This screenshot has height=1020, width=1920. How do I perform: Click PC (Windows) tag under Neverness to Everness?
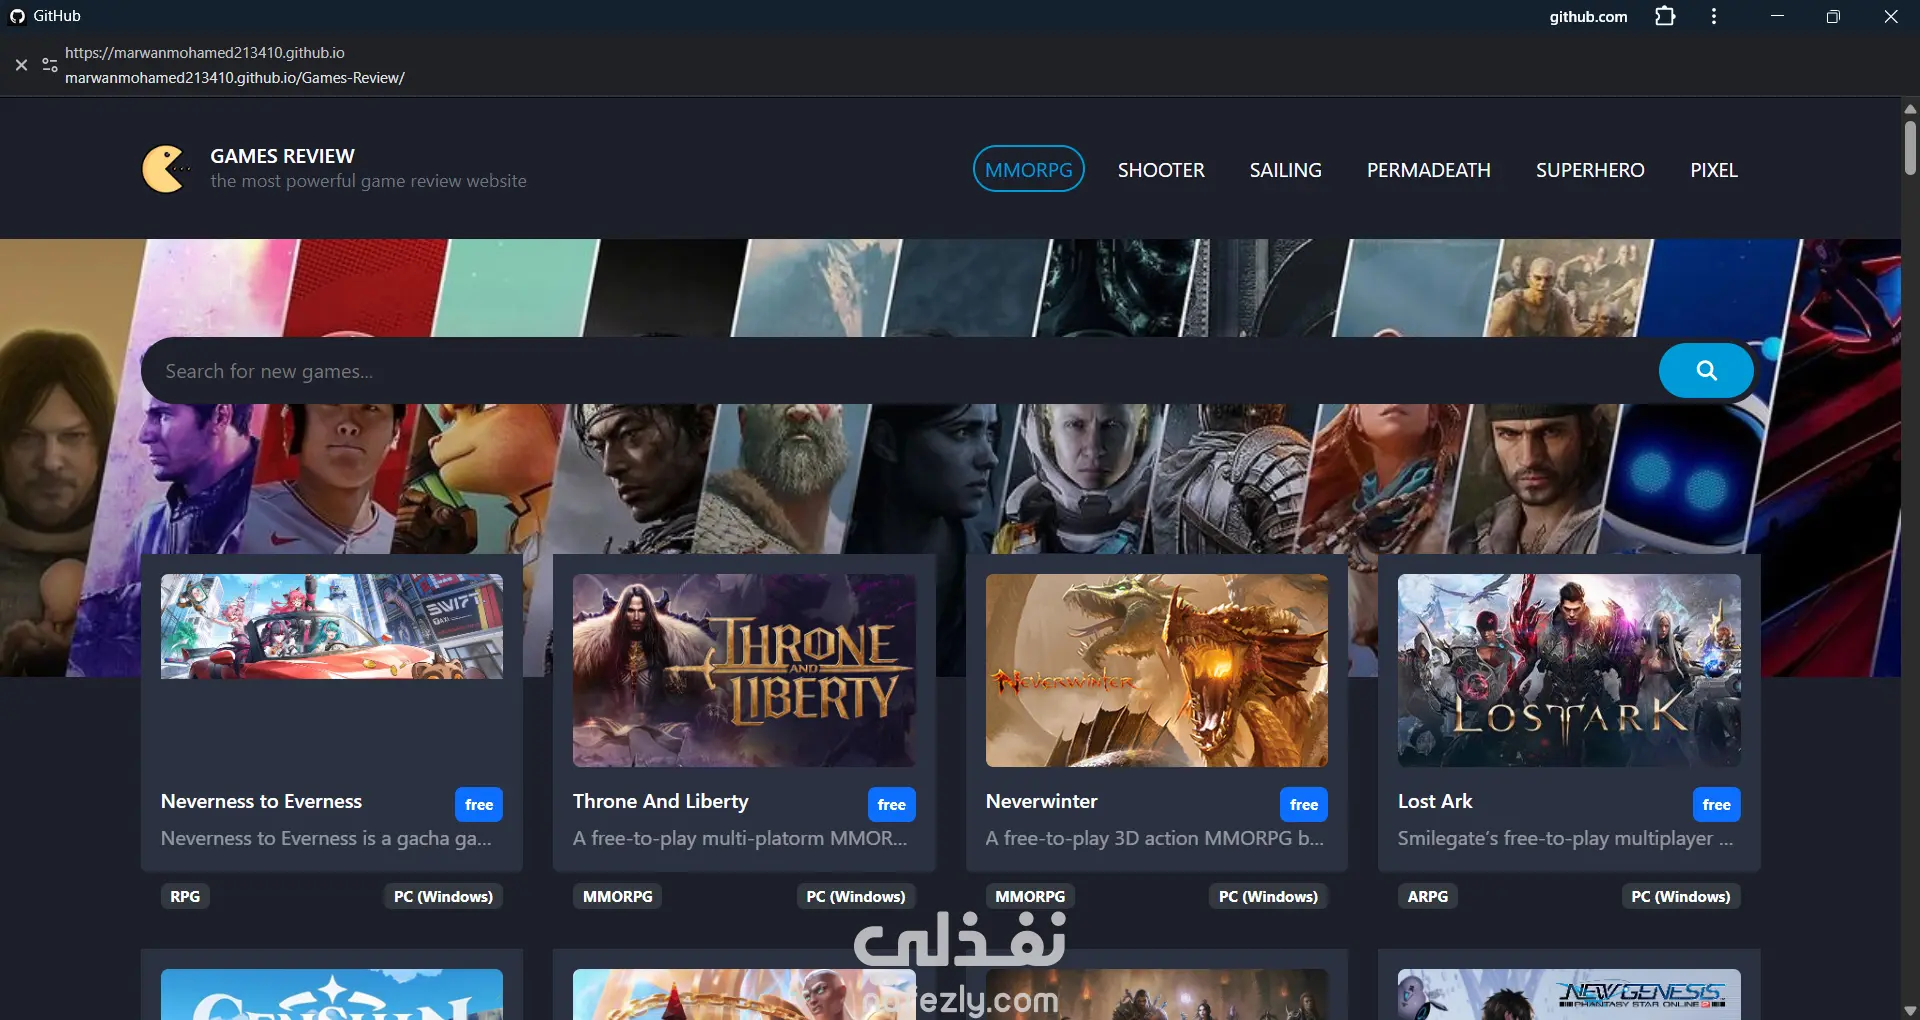443,896
